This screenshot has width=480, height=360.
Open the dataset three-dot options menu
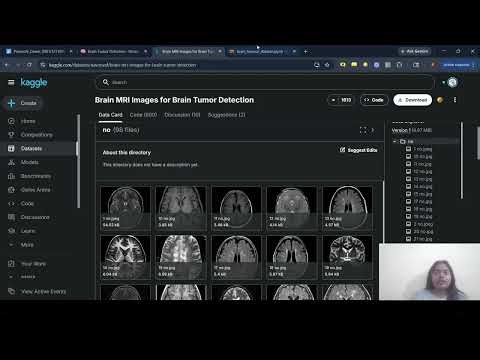pos(455,100)
